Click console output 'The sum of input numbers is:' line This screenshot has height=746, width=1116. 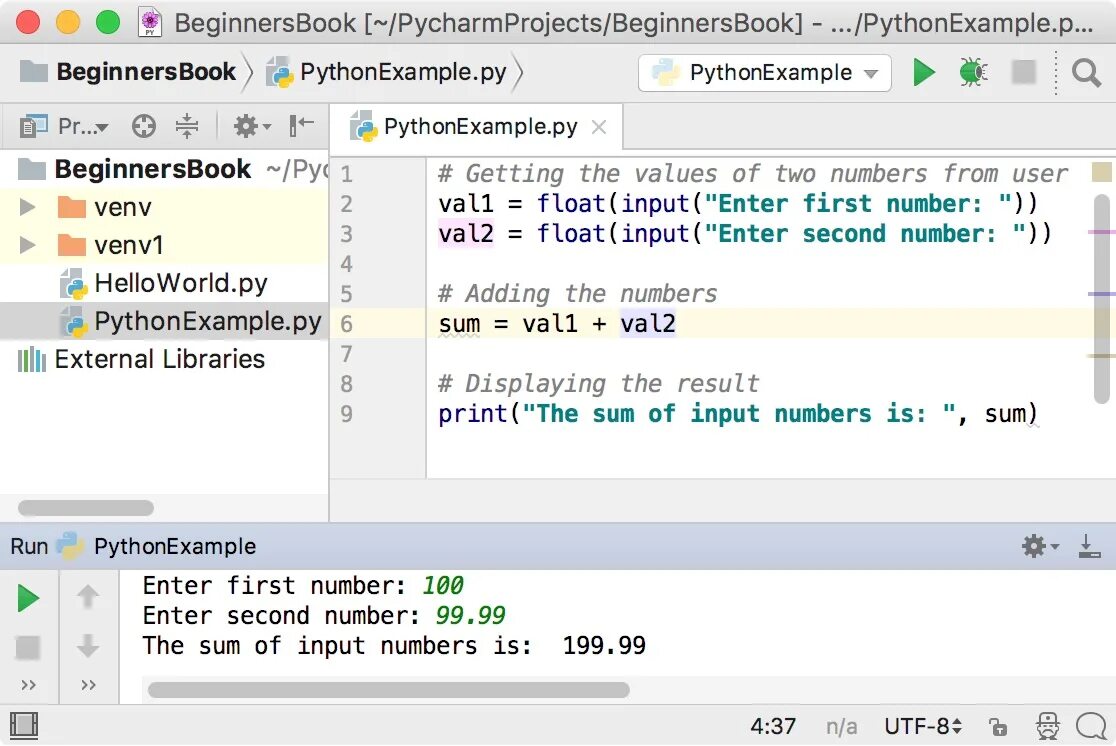coord(394,646)
